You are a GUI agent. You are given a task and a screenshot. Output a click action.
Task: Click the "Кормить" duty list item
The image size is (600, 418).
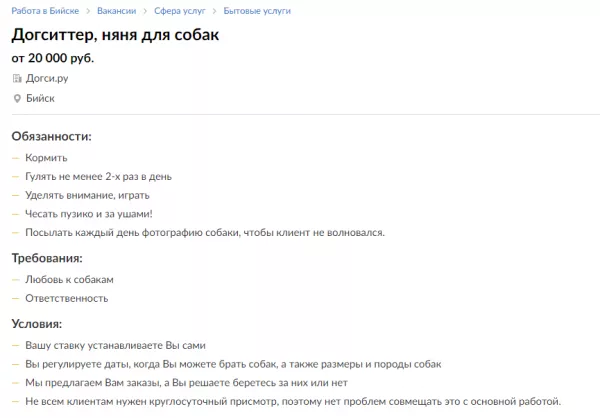click(46, 158)
